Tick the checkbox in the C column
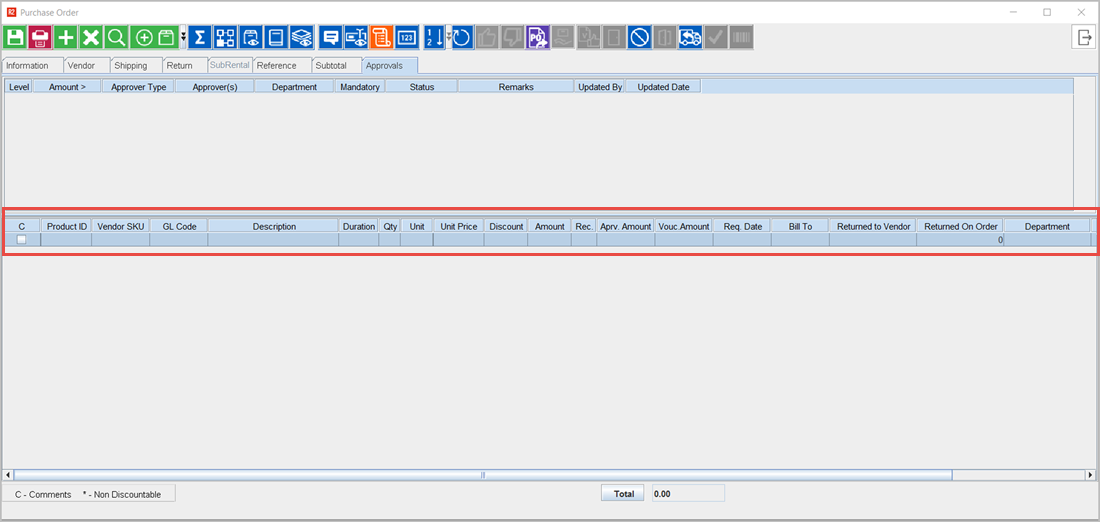This screenshot has width=1100, height=522. point(21,240)
